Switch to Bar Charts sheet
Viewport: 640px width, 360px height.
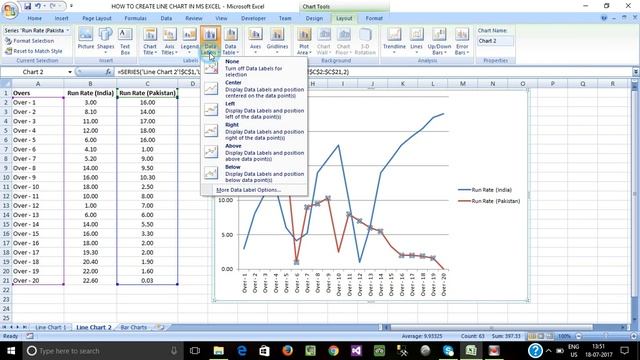[133, 327]
